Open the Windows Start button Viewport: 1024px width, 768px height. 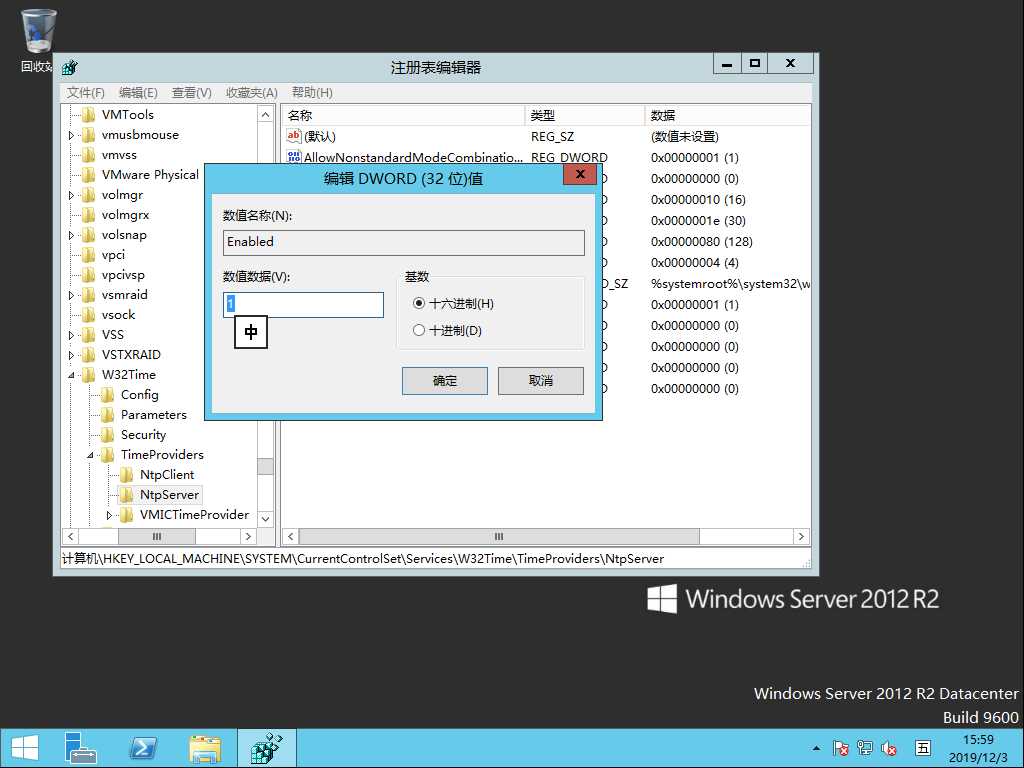(x=25, y=748)
